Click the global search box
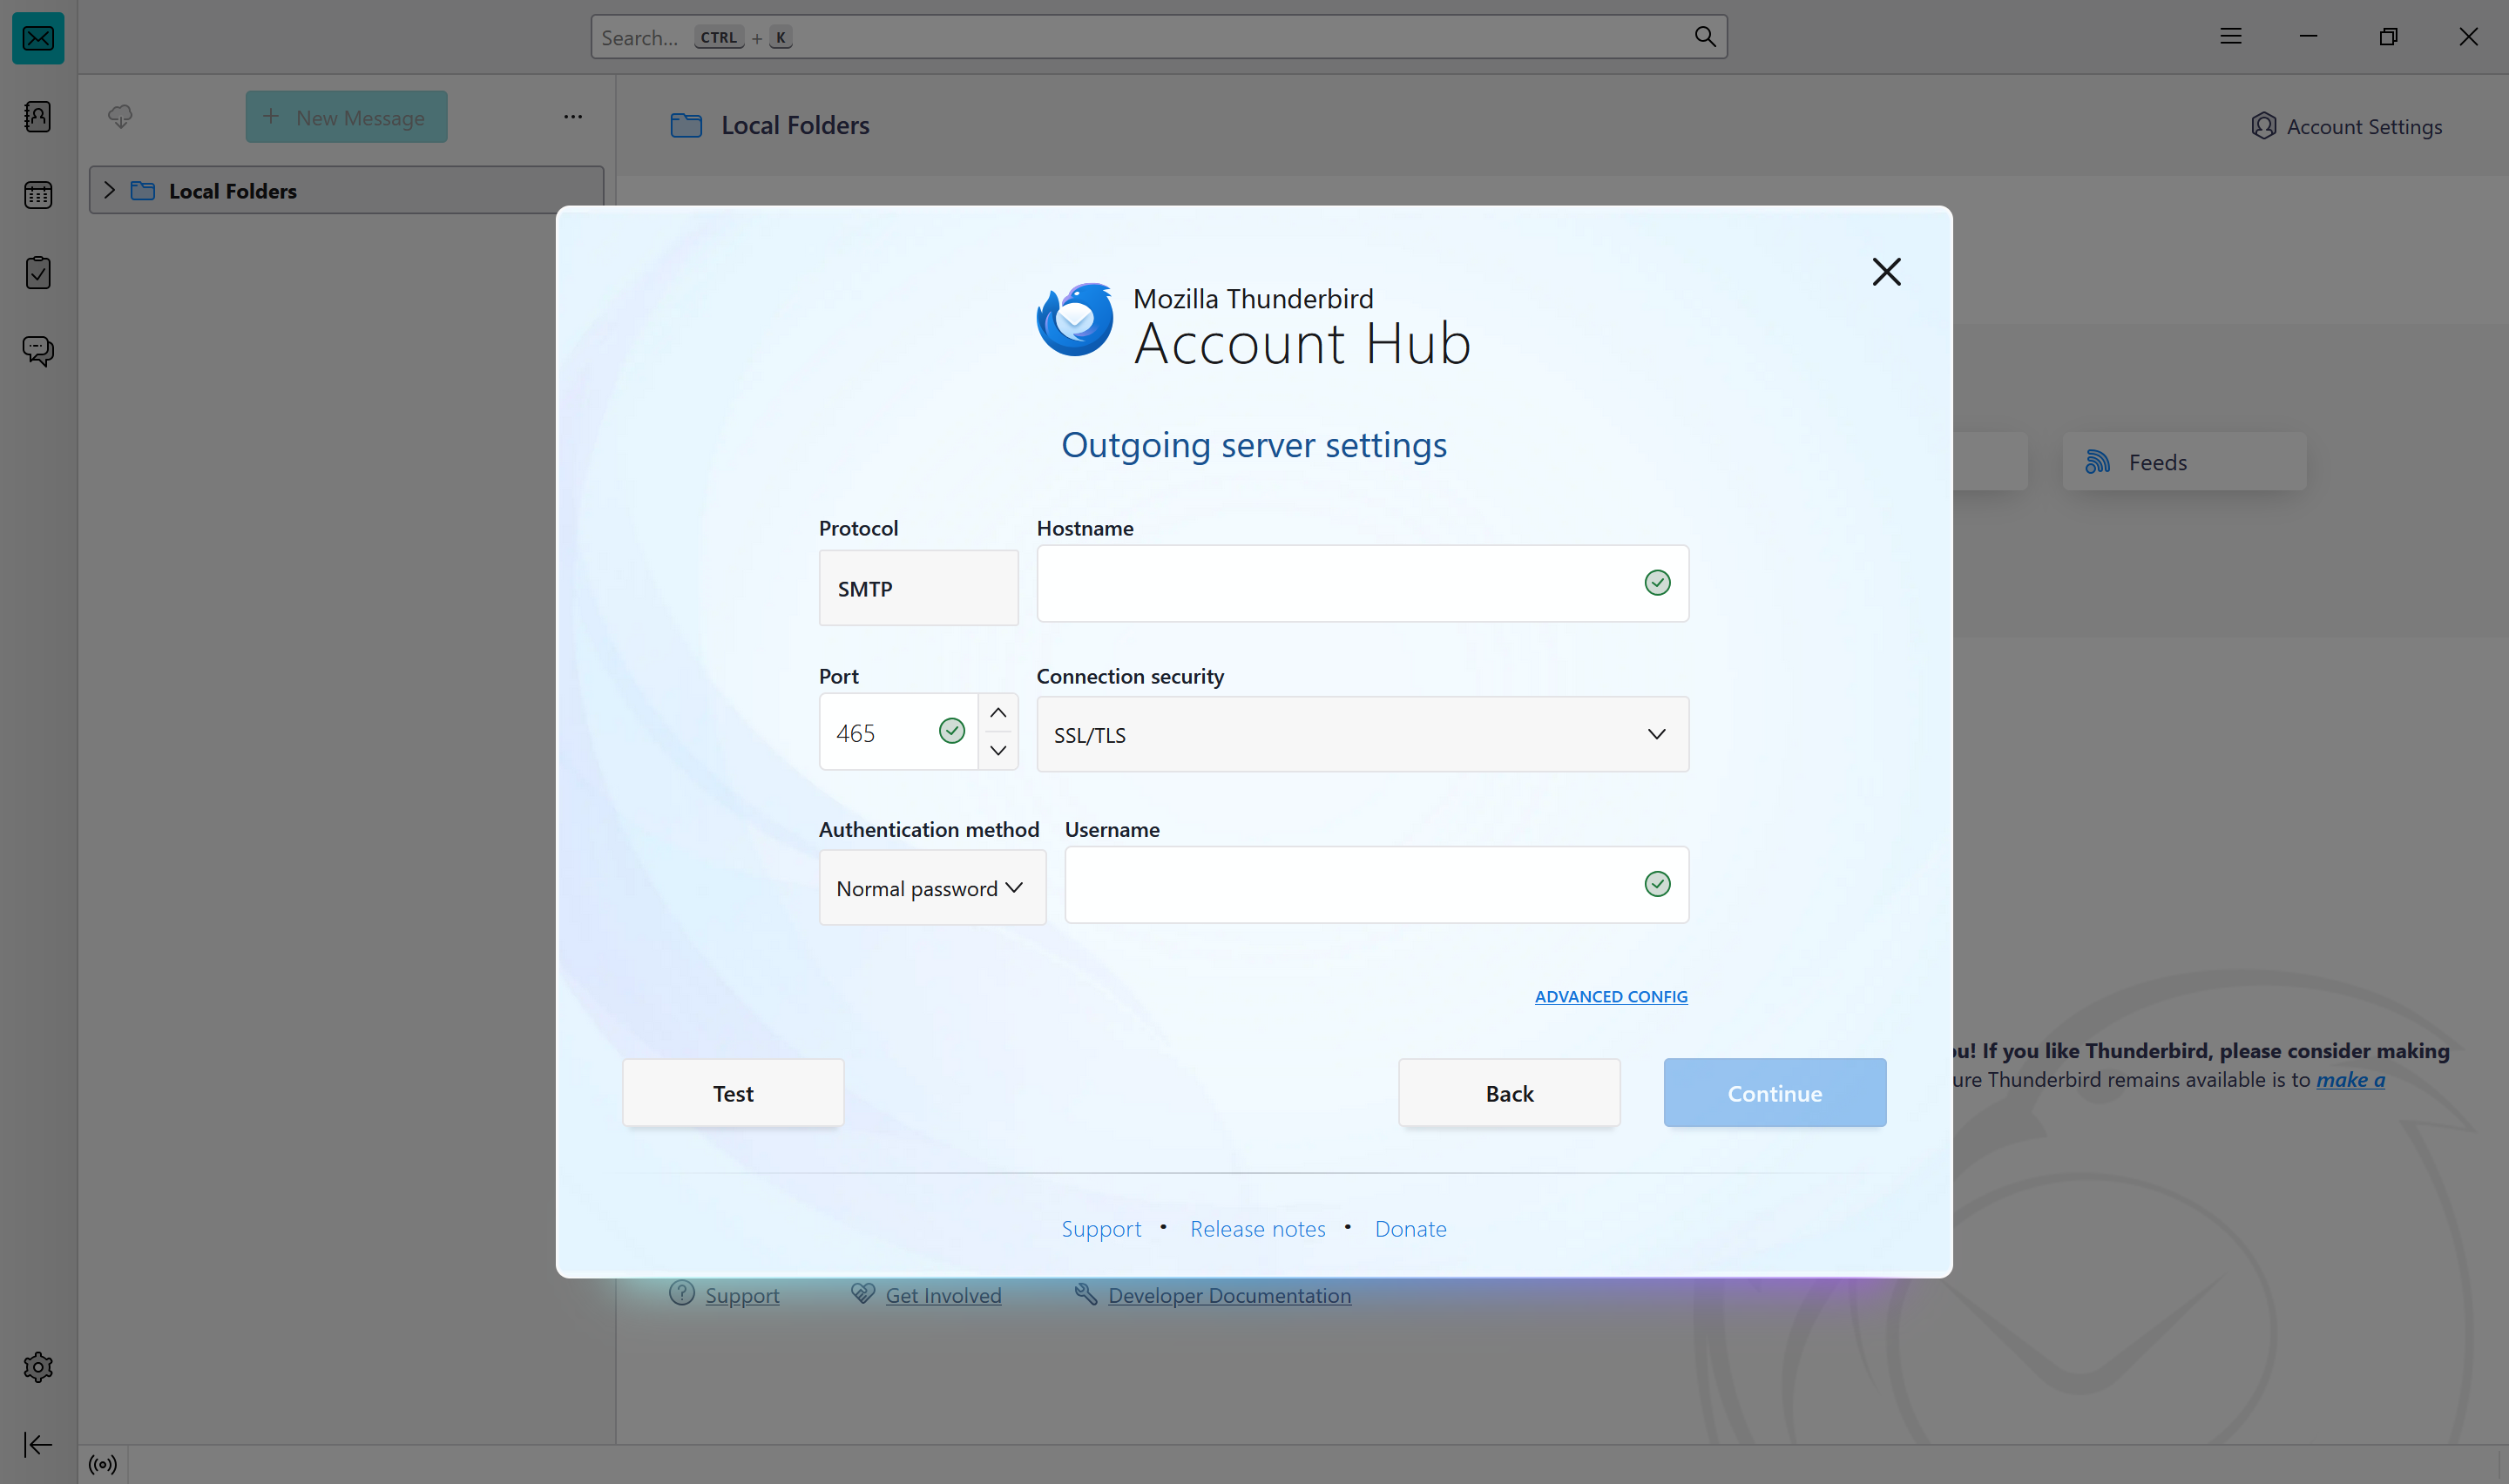This screenshot has height=1484, width=2509. (1159, 37)
